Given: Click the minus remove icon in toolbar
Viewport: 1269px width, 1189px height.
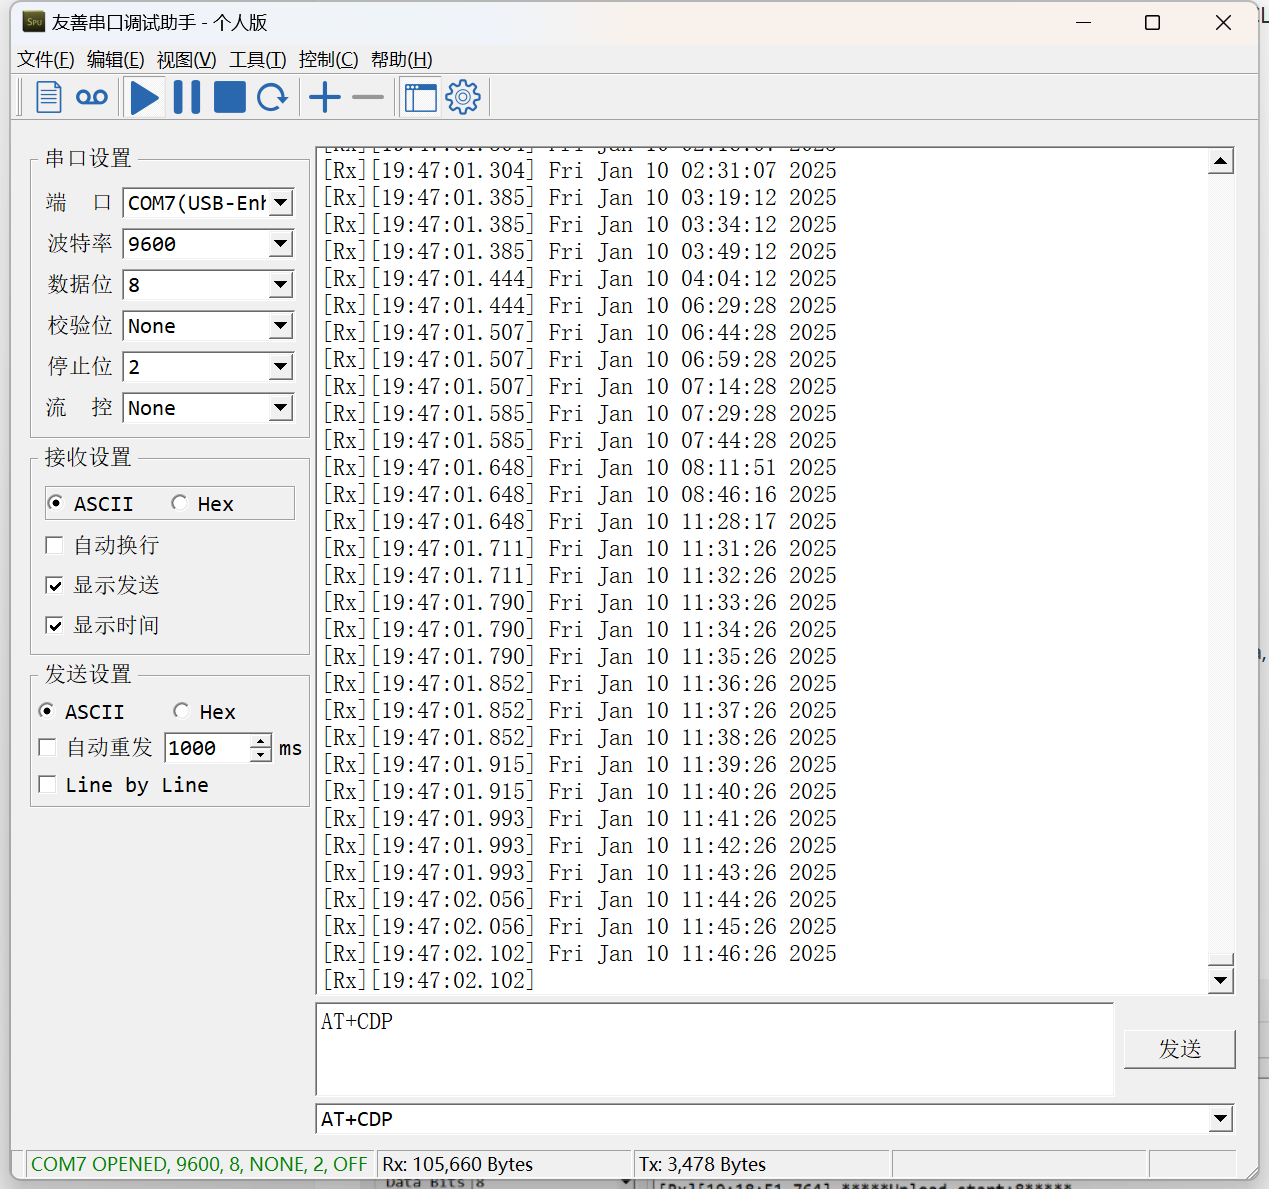Looking at the screenshot, I should (368, 97).
